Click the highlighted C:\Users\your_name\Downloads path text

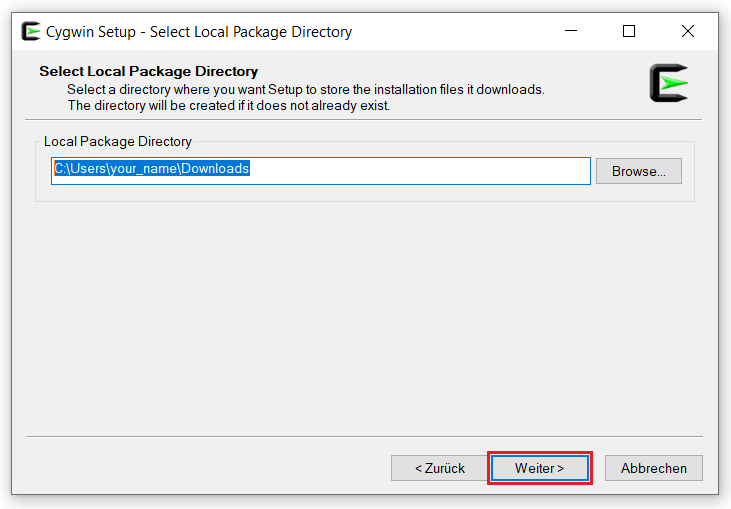pos(151,169)
